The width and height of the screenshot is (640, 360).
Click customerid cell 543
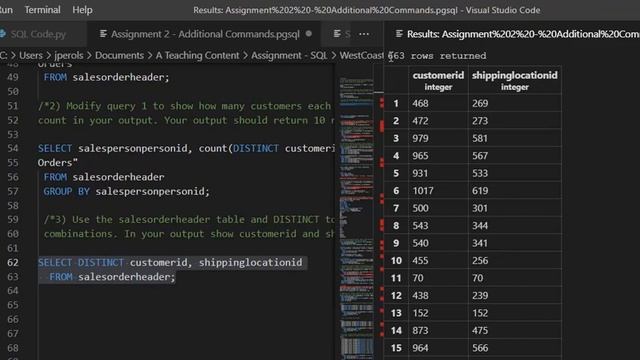pyautogui.click(x=438, y=226)
